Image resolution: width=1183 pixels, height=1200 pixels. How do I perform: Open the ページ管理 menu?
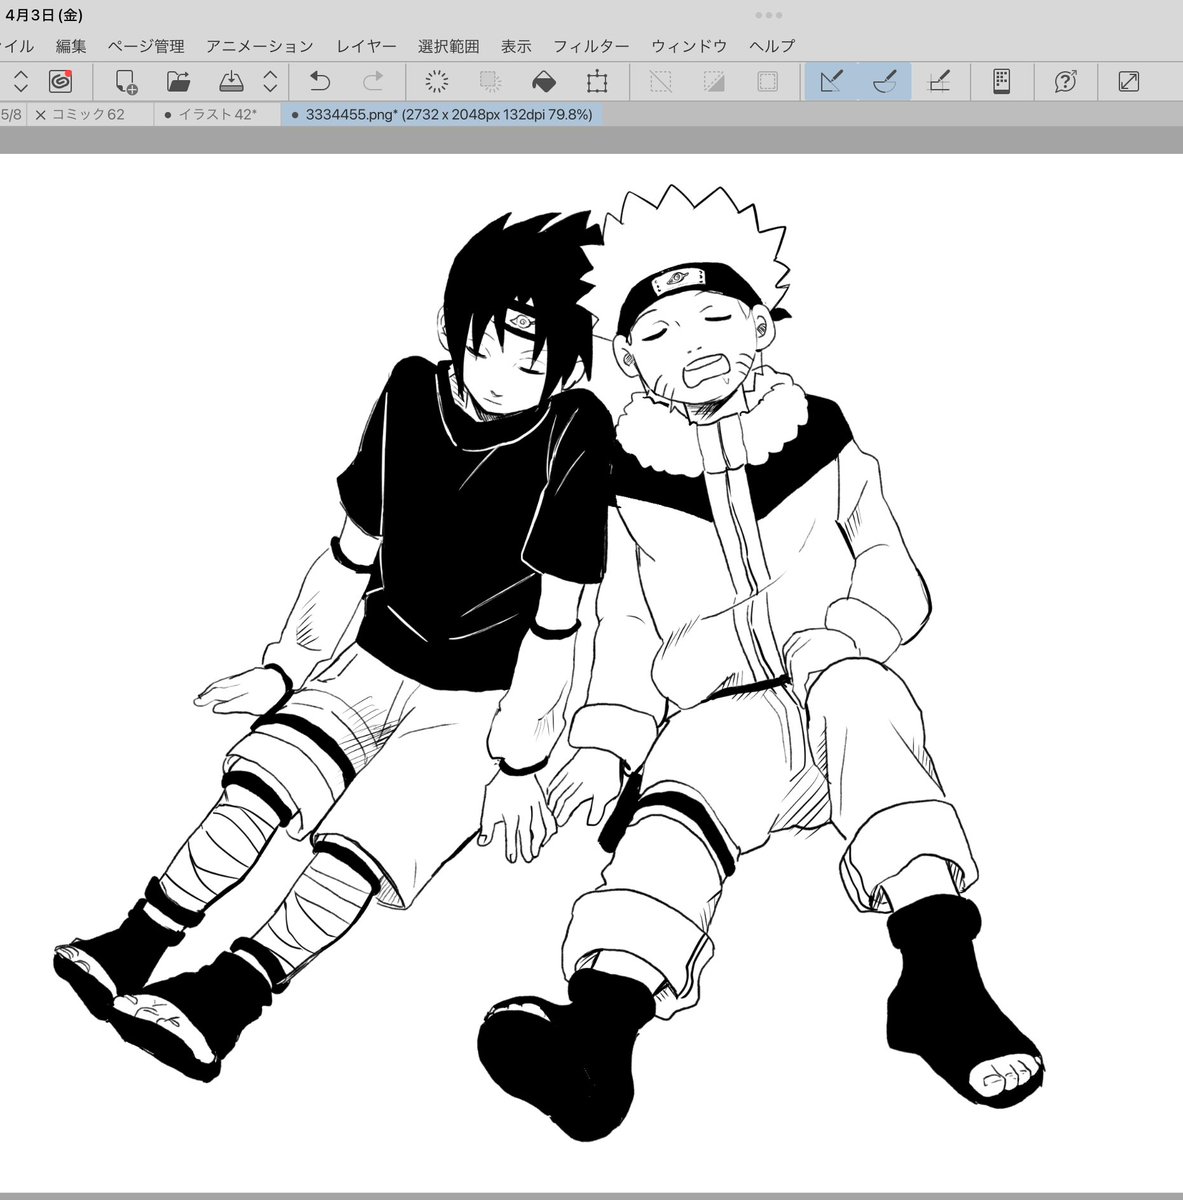point(146,46)
